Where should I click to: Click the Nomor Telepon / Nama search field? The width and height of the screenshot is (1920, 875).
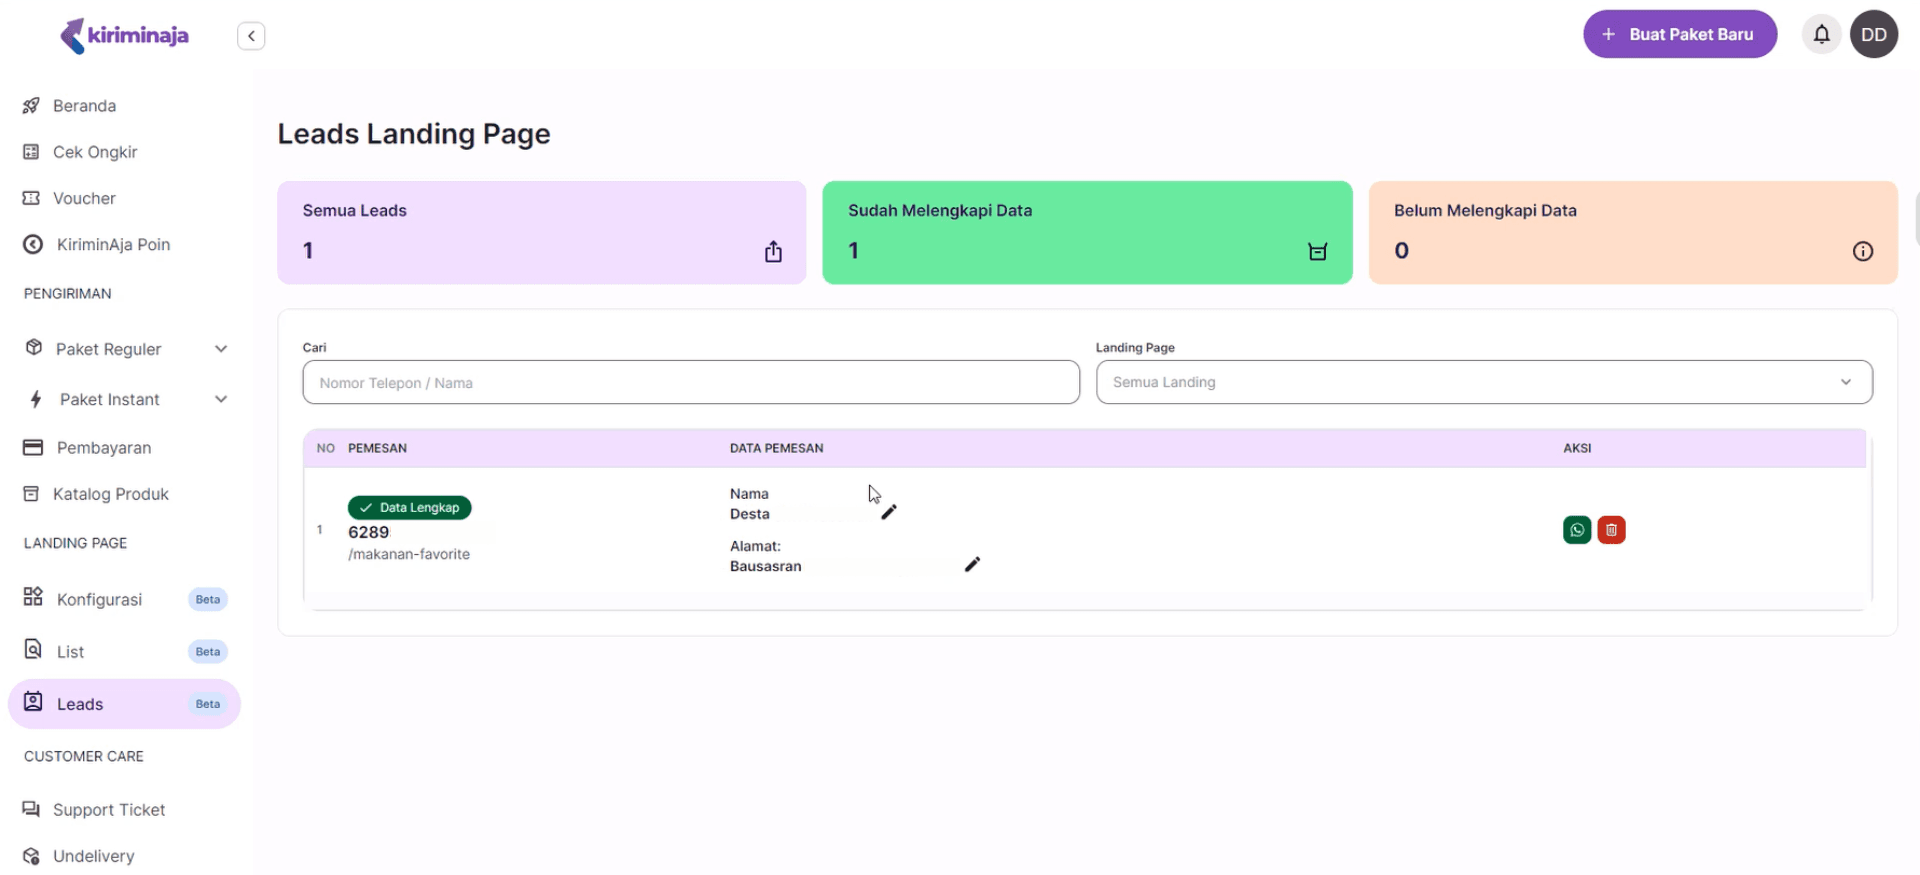pos(690,383)
